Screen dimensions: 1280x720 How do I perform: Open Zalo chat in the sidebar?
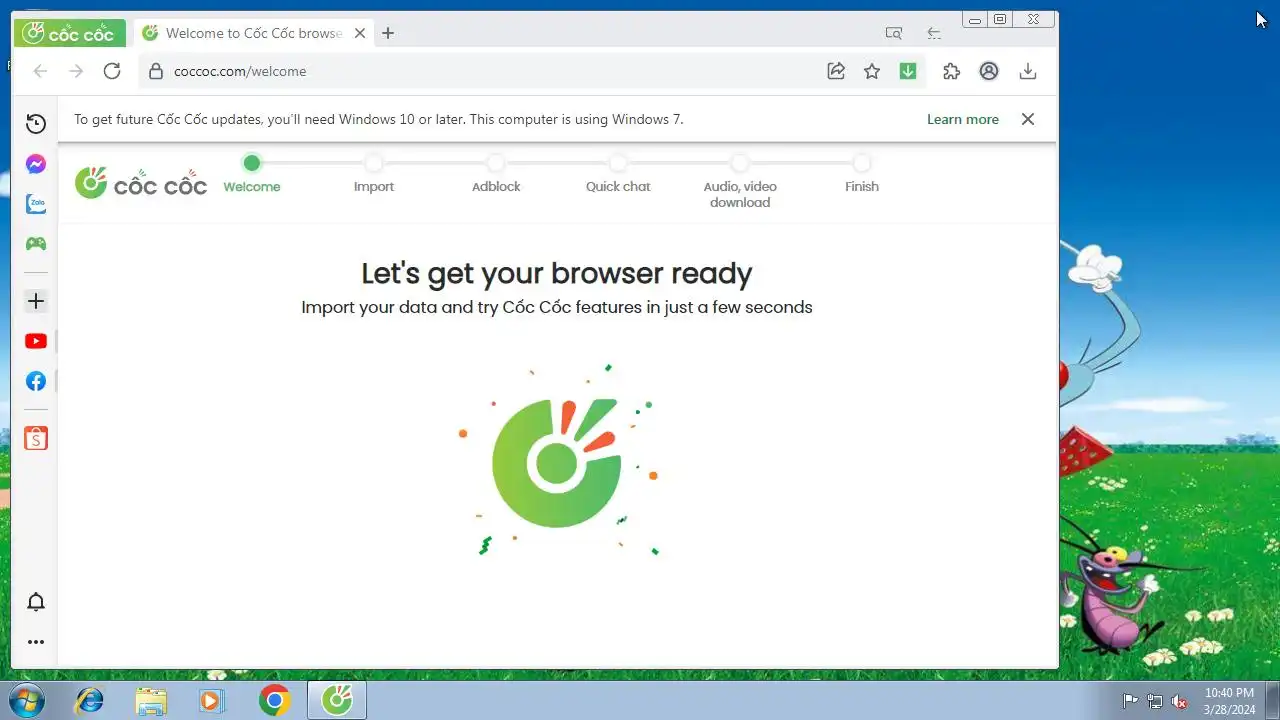(36, 204)
